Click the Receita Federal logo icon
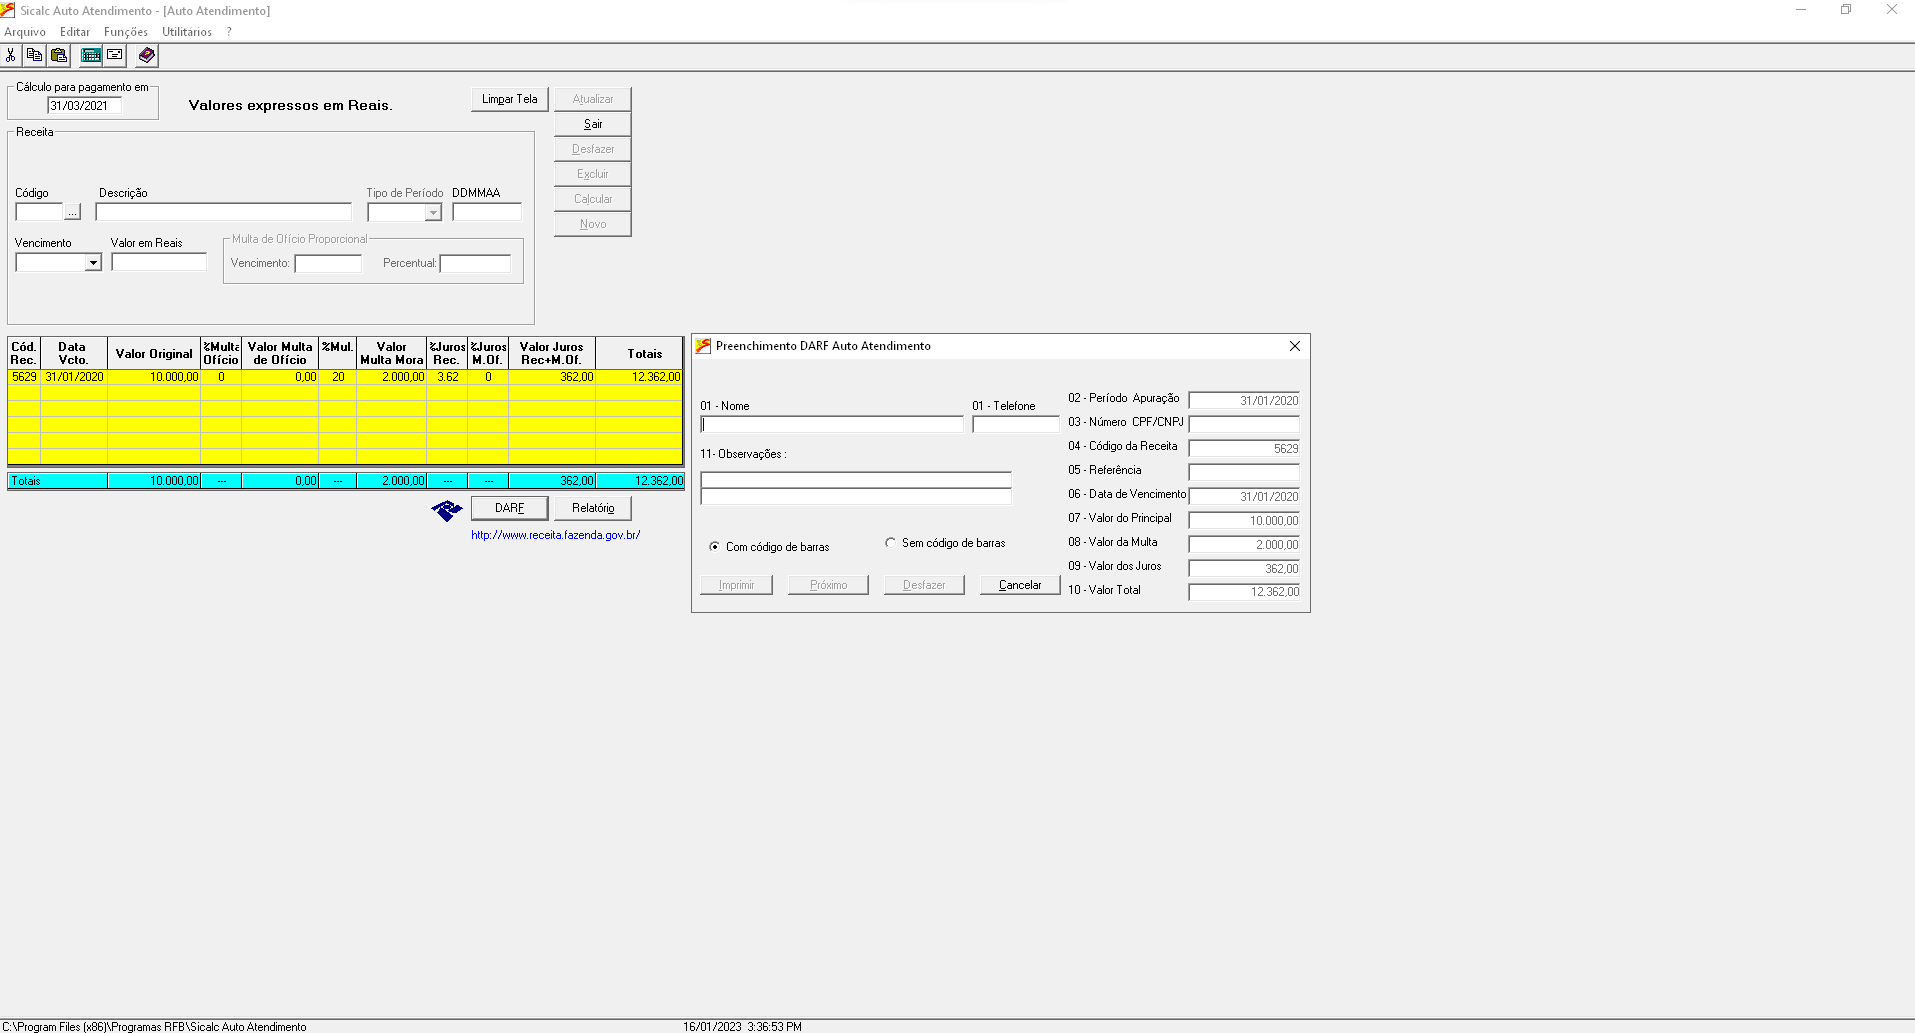Viewport: 1915px width, 1033px height. click(x=447, y=510)
